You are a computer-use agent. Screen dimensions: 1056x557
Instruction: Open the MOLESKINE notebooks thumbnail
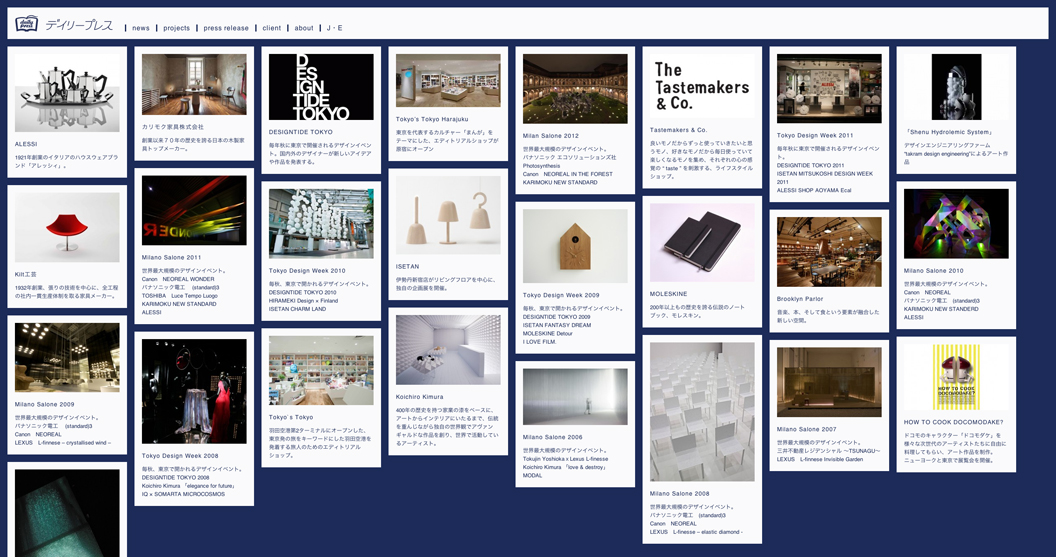[702, 241]
